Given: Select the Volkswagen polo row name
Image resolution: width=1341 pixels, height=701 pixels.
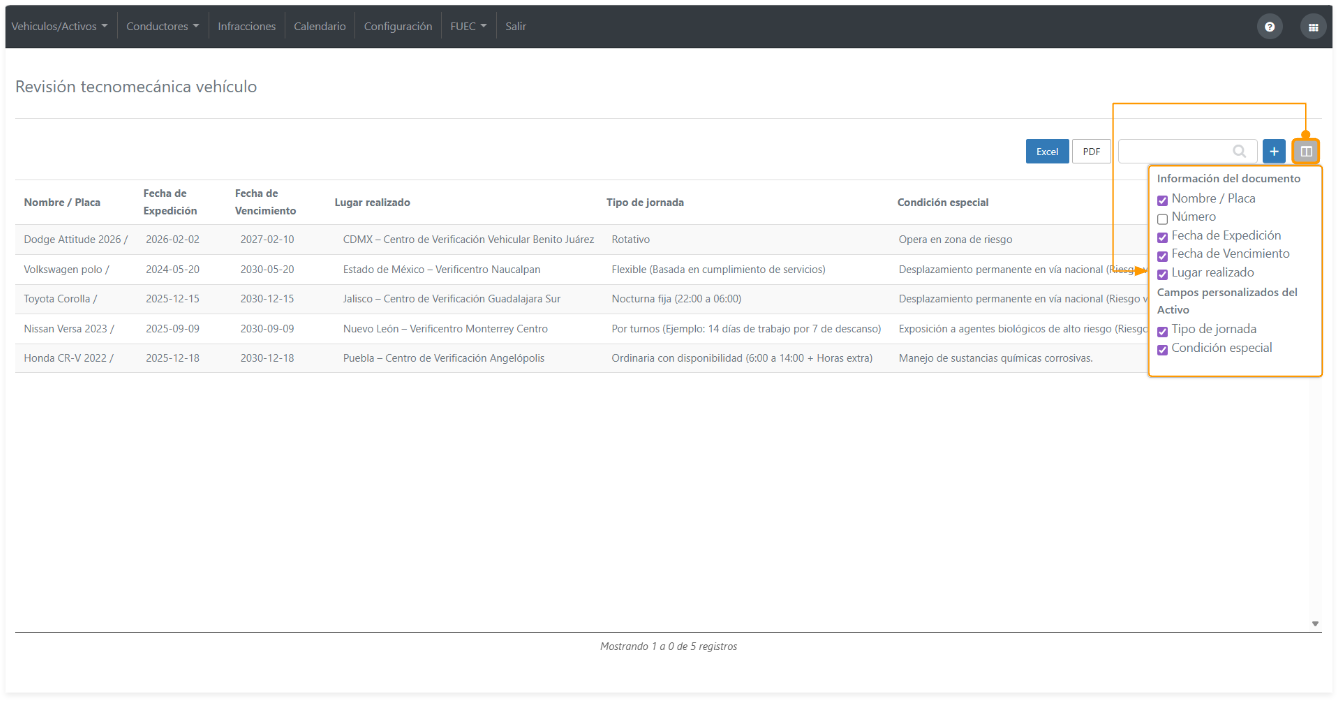Looking at the screenshot, I should coord(67,269).
